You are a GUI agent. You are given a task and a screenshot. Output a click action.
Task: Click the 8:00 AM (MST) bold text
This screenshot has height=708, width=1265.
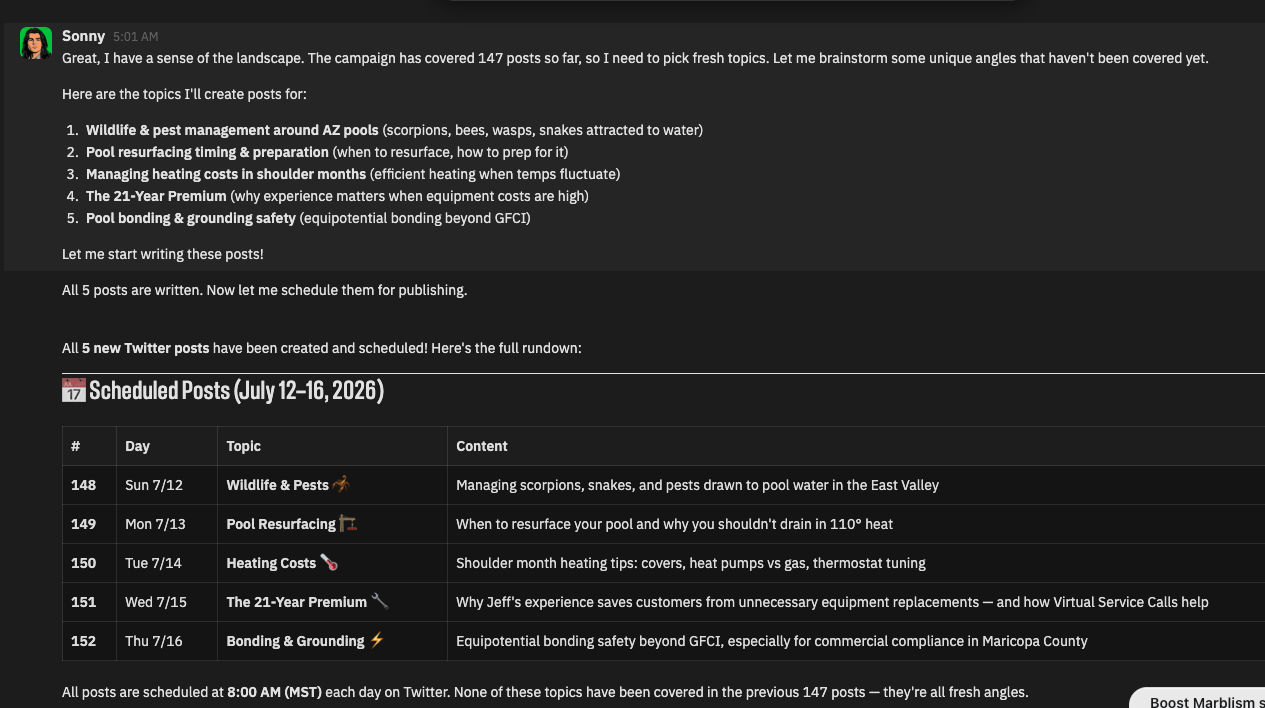pyautogui.click(x=275, y=692)
